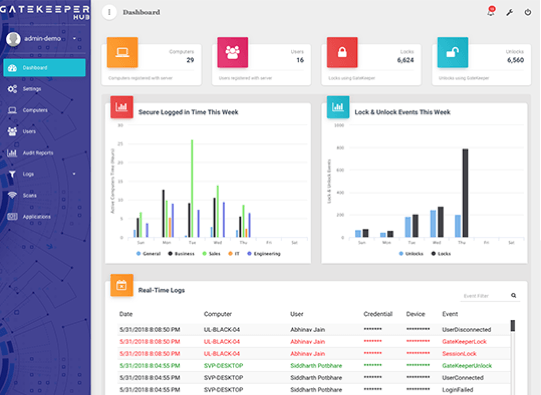The image size is (541, 395).
Task: Click the tall Locks bar on Thursday
Action: 465,193
